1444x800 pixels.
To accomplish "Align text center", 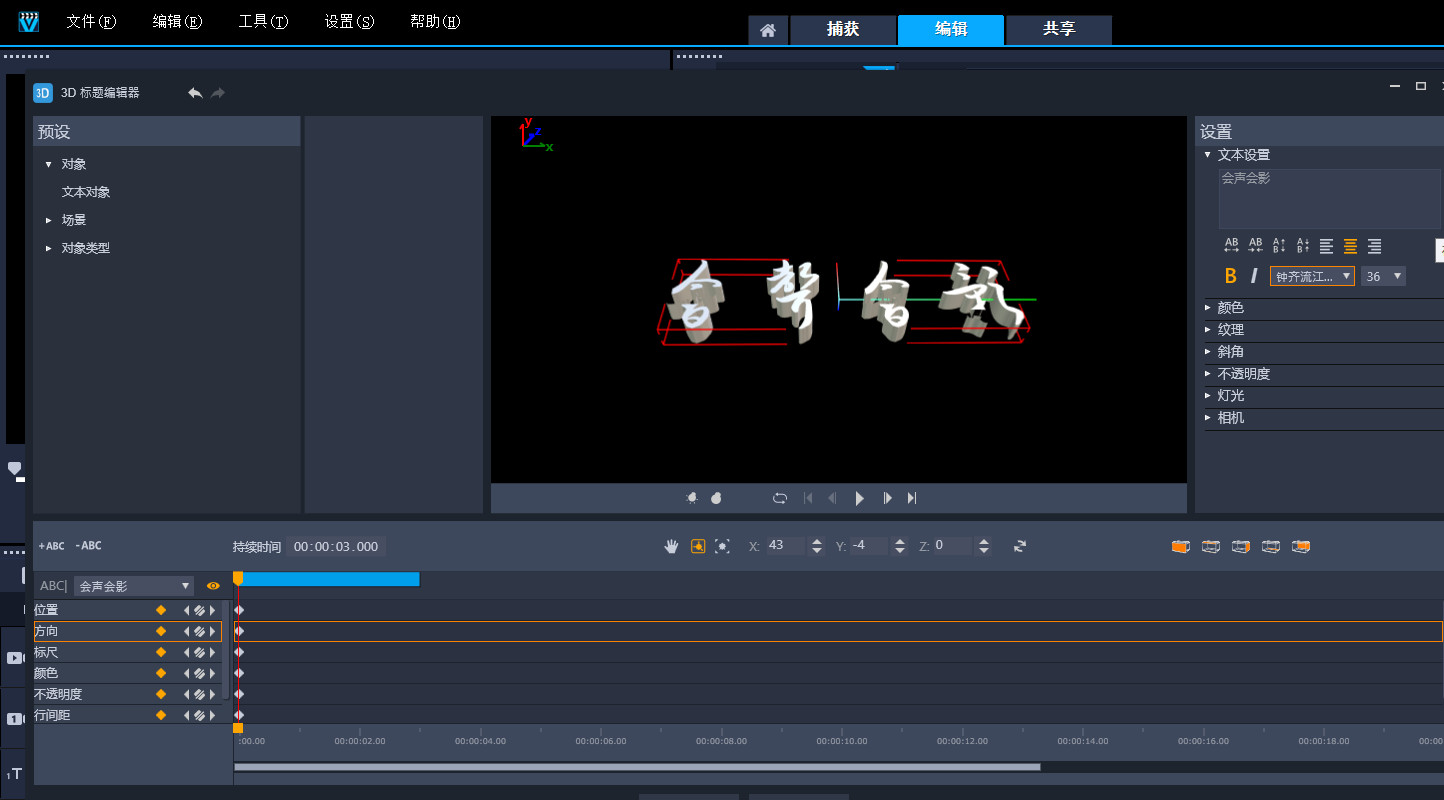I will point(1351,246).
